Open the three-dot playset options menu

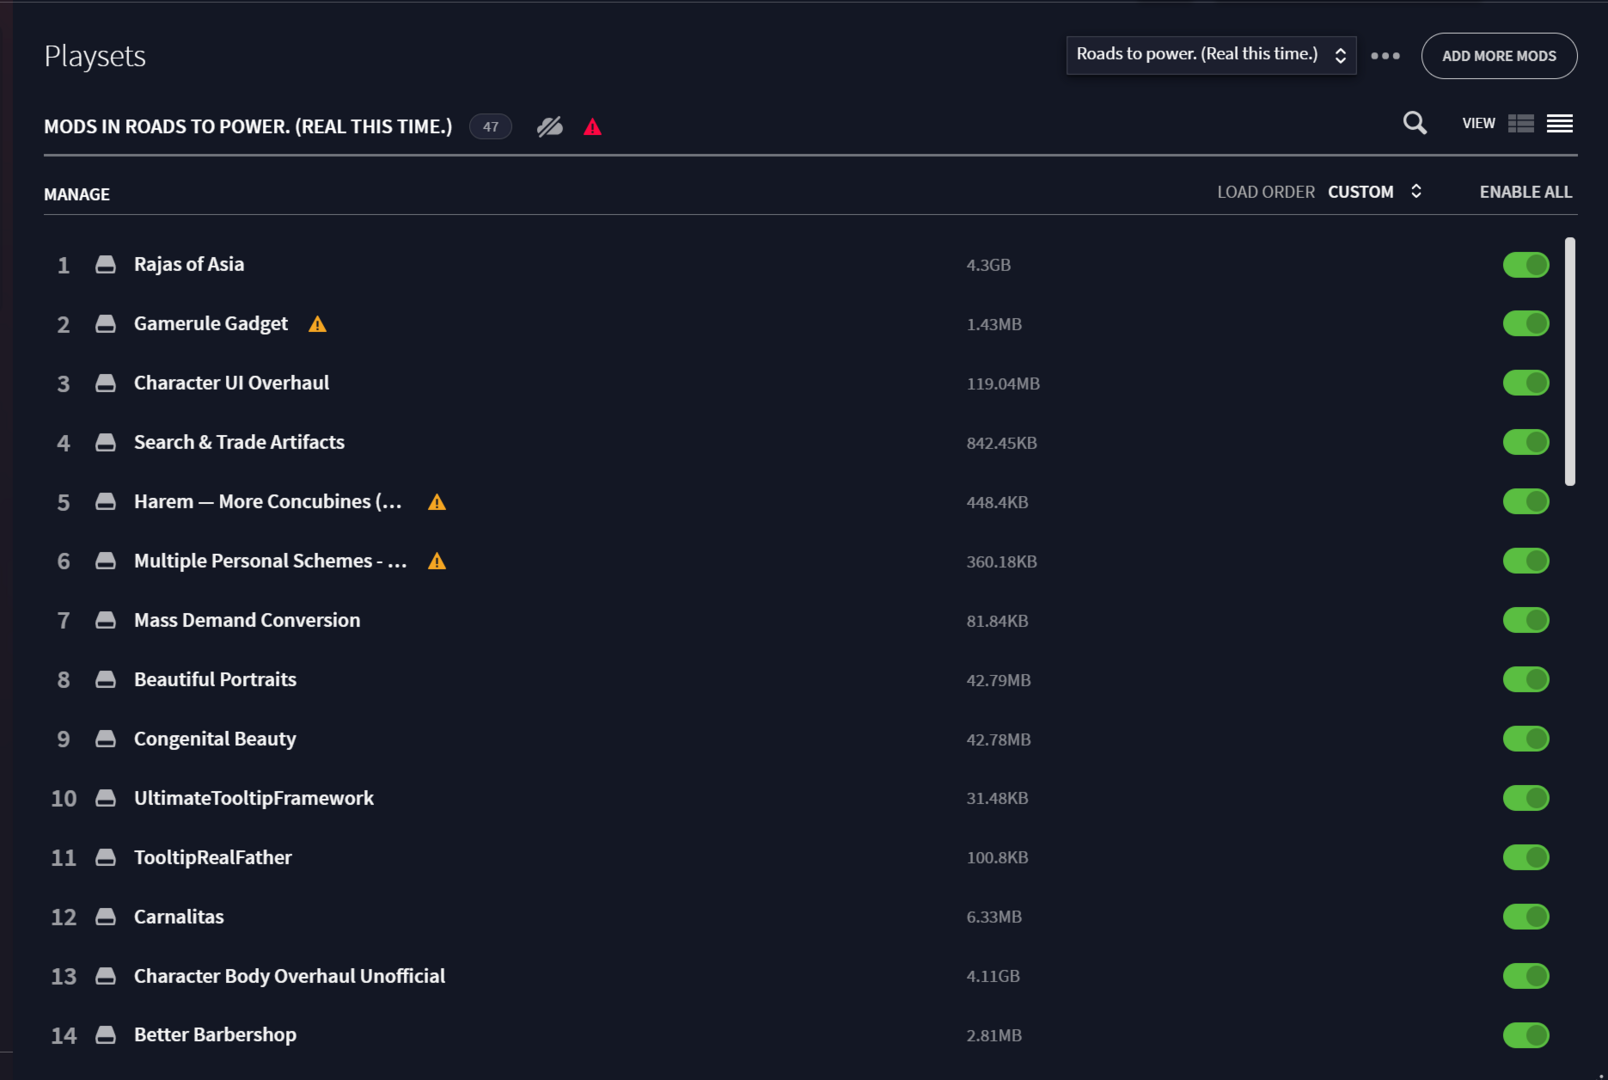pyautogui.click(x=1386, y=56)
